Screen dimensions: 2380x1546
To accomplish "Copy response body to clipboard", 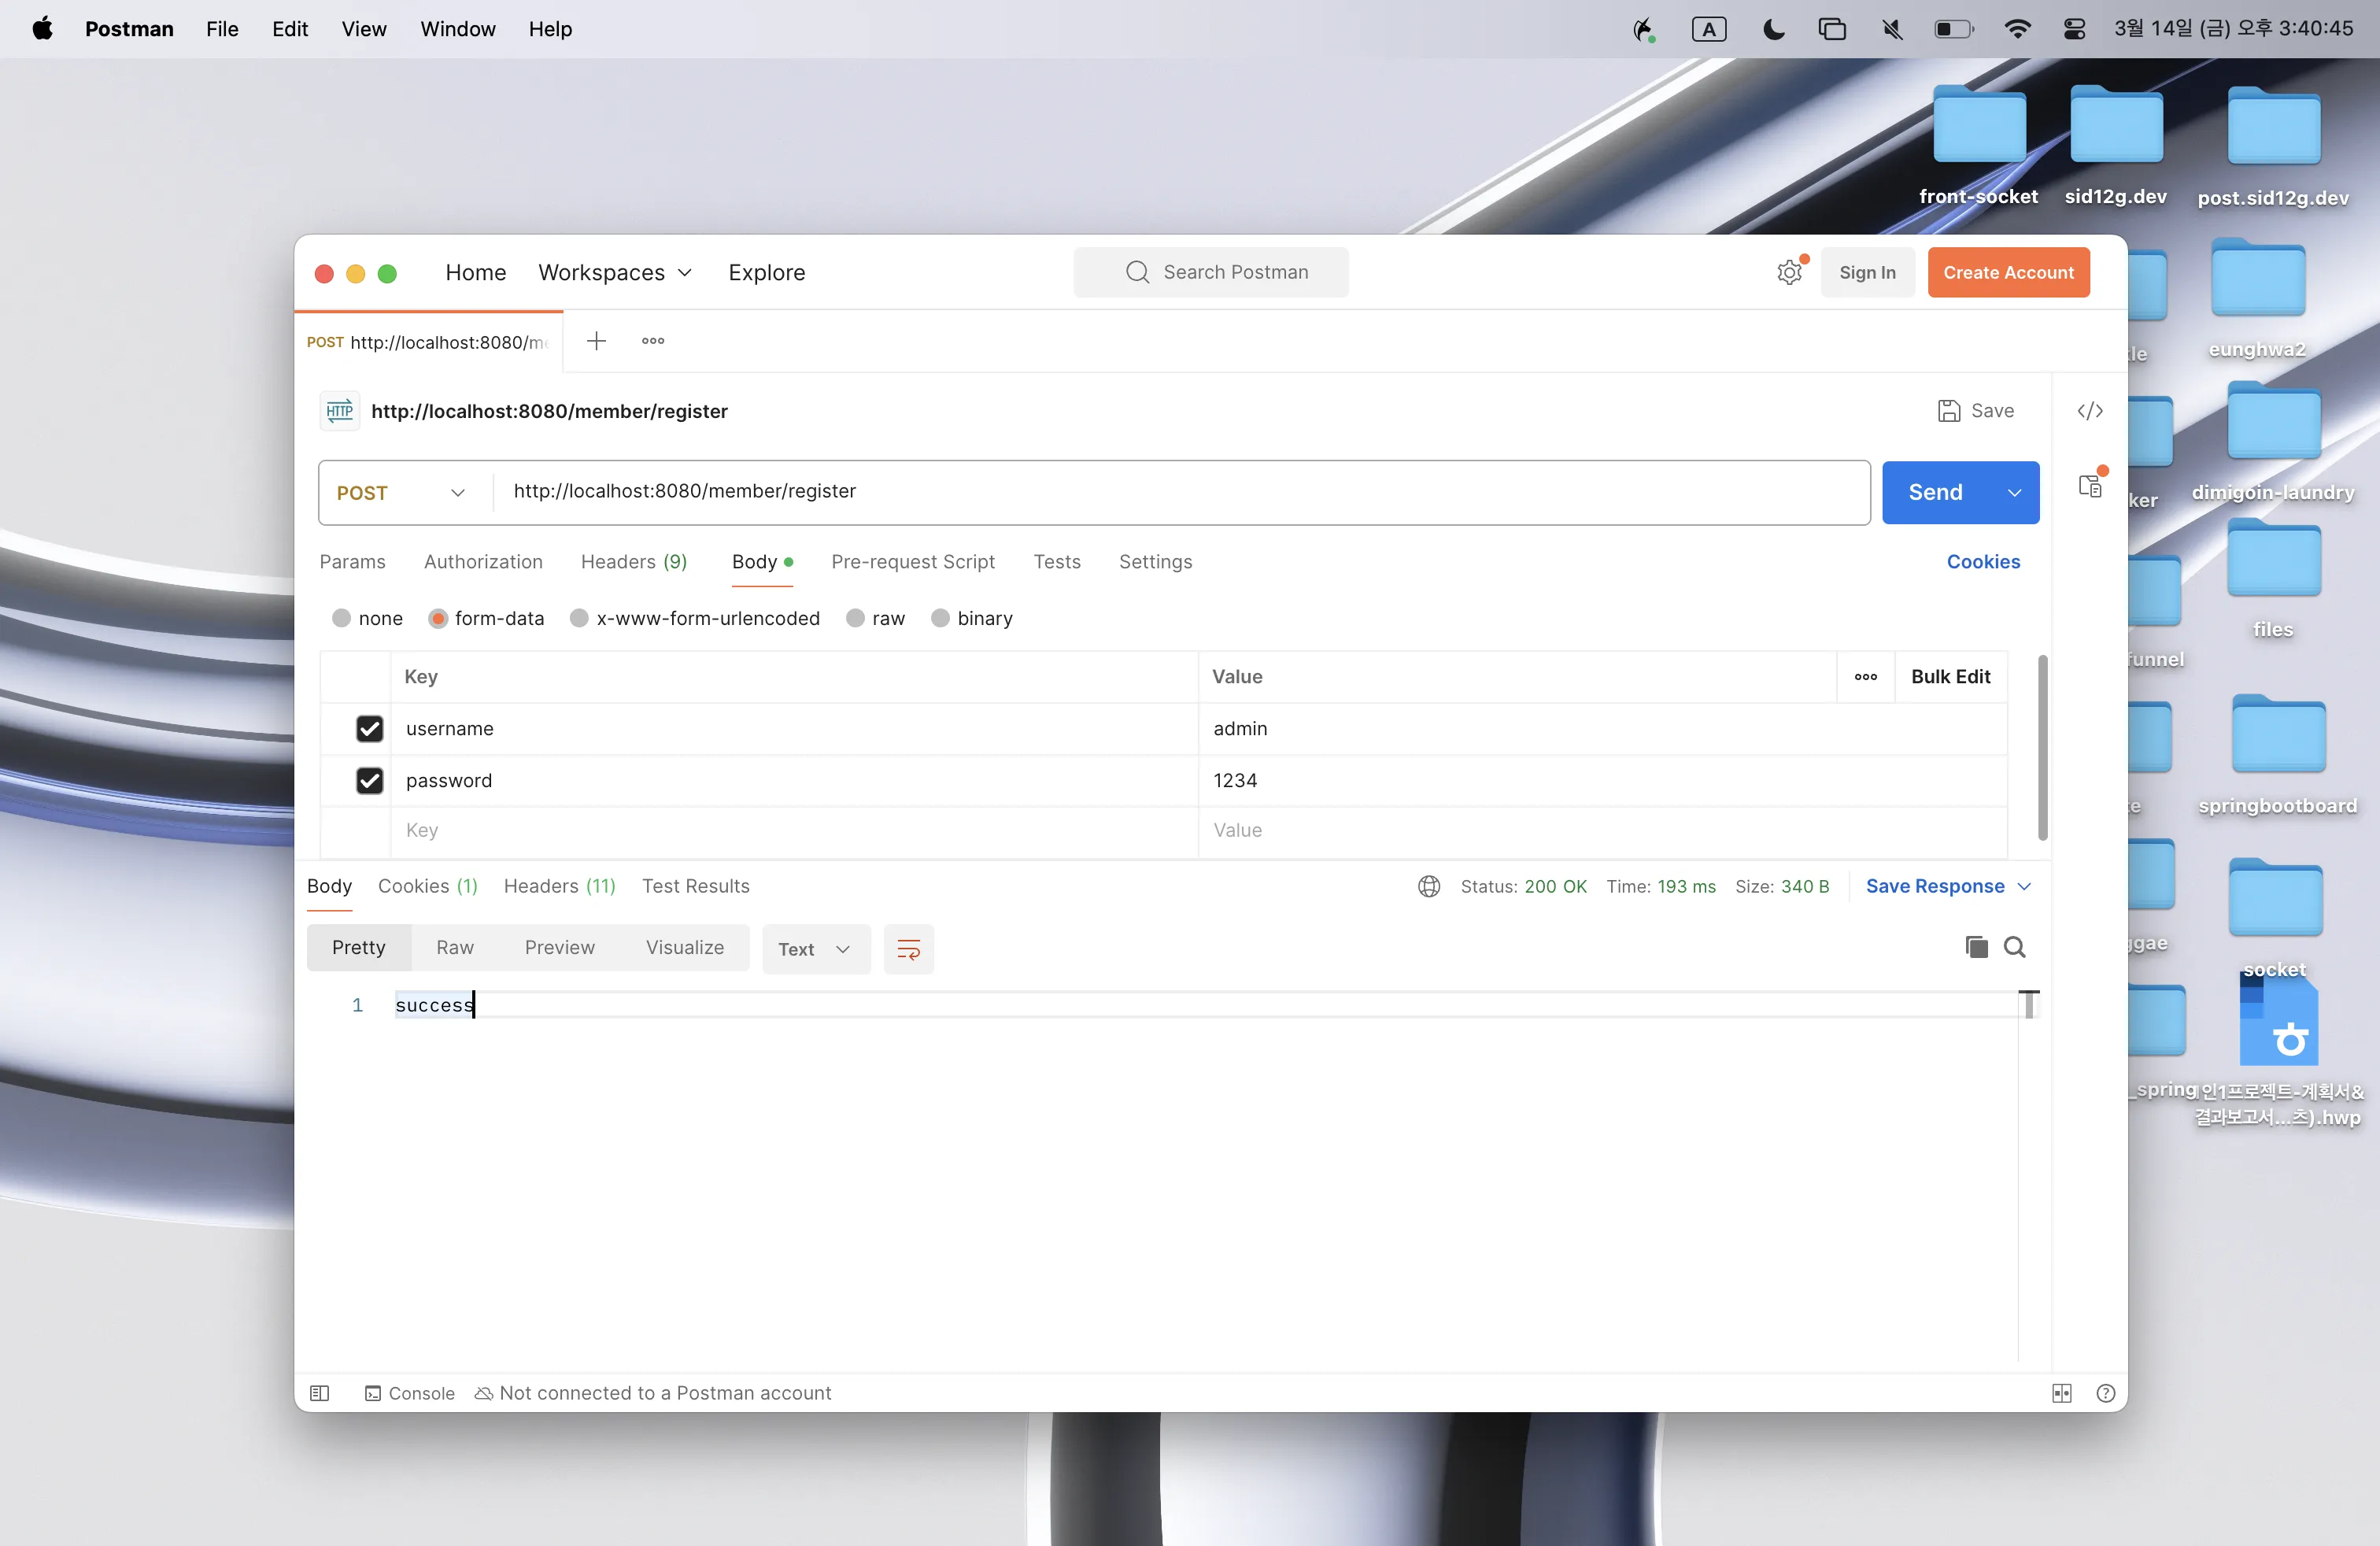I will point(1976,947).
